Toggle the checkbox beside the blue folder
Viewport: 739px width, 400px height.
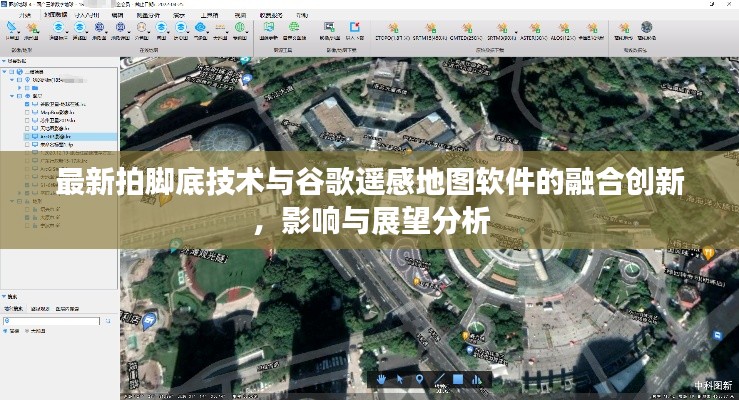click(x=27, y=88)
